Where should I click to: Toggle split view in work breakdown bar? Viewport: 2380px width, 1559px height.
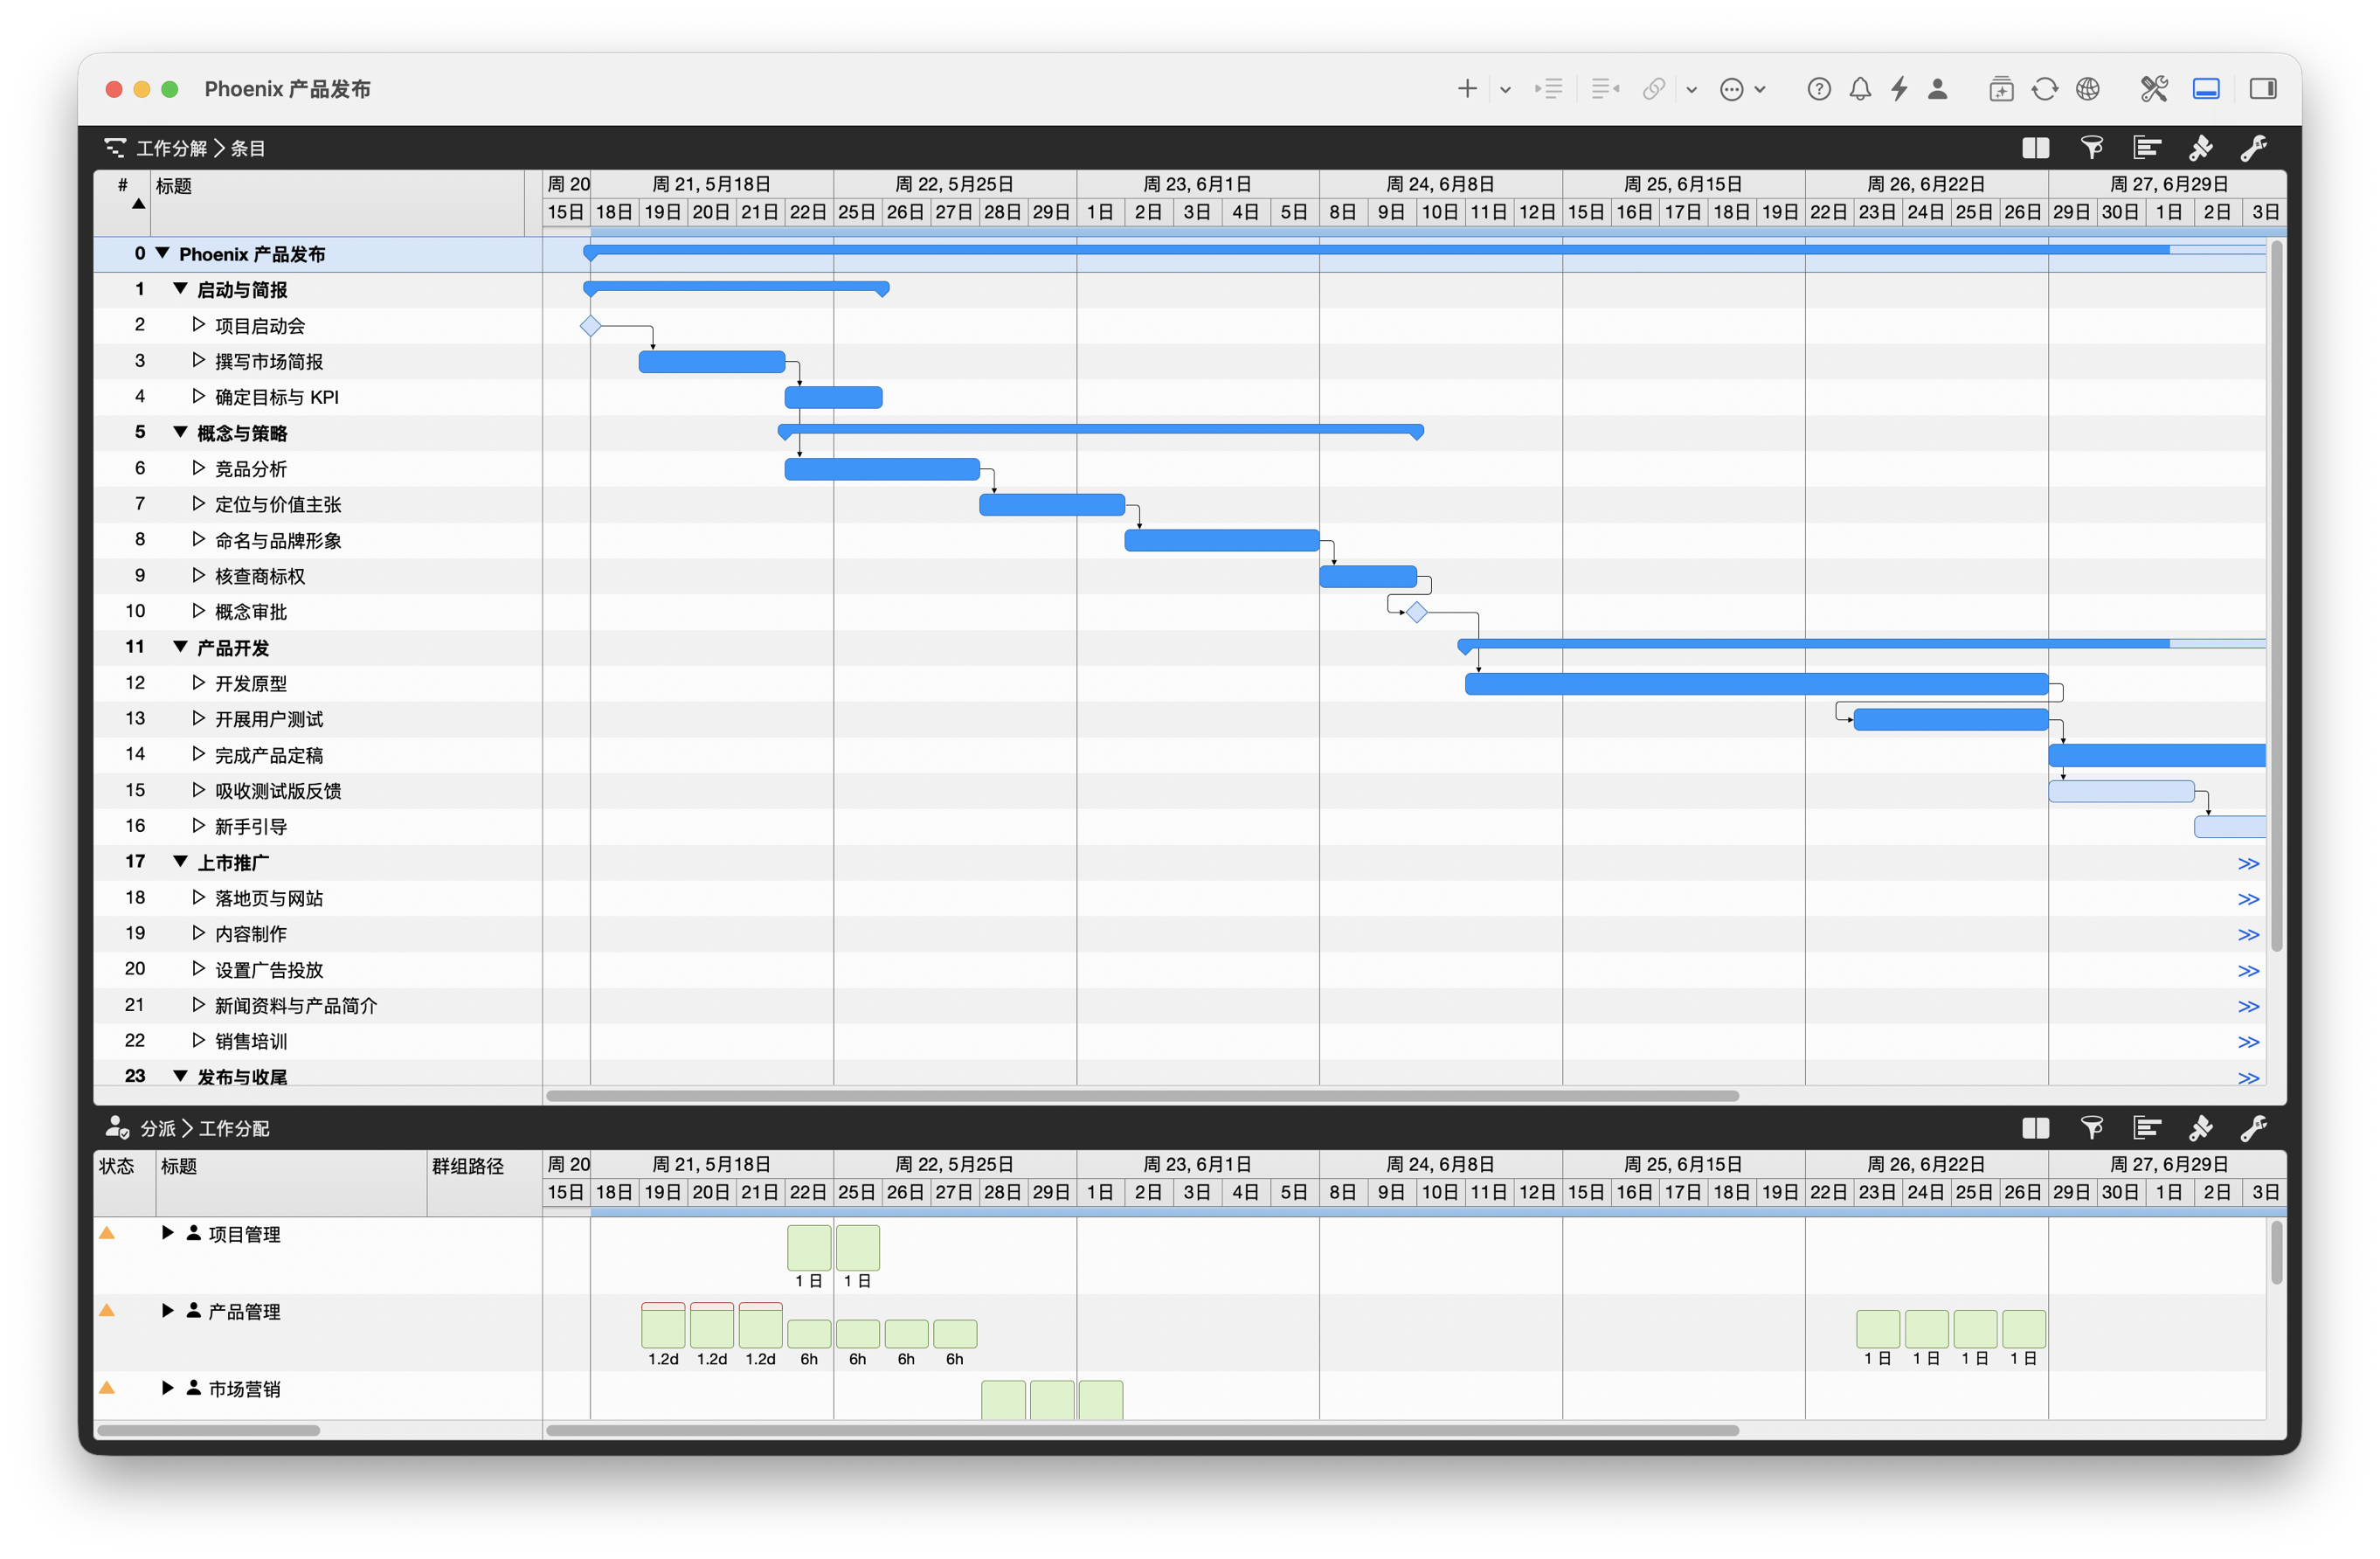pyautogui.click(x=2036, y=148)
